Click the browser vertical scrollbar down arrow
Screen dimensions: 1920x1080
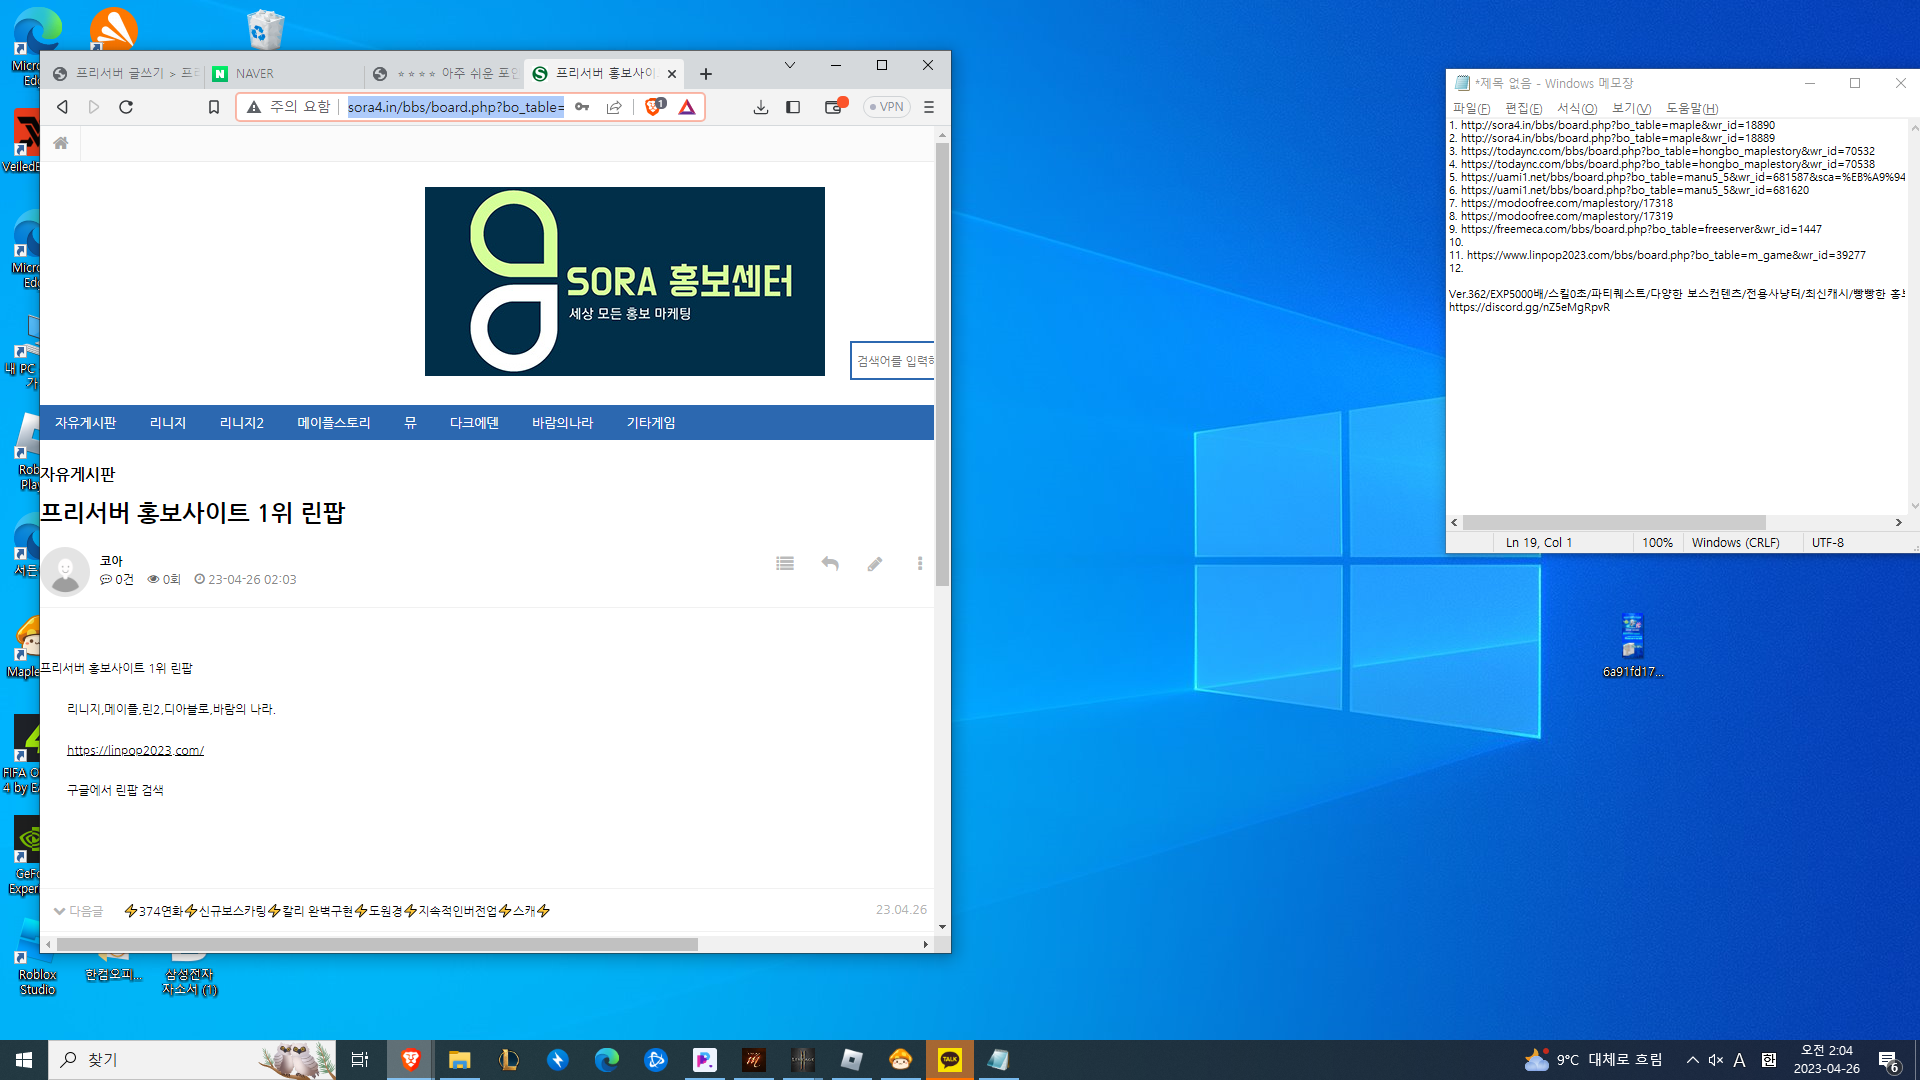pyautogui.click(x=942, y=927)
